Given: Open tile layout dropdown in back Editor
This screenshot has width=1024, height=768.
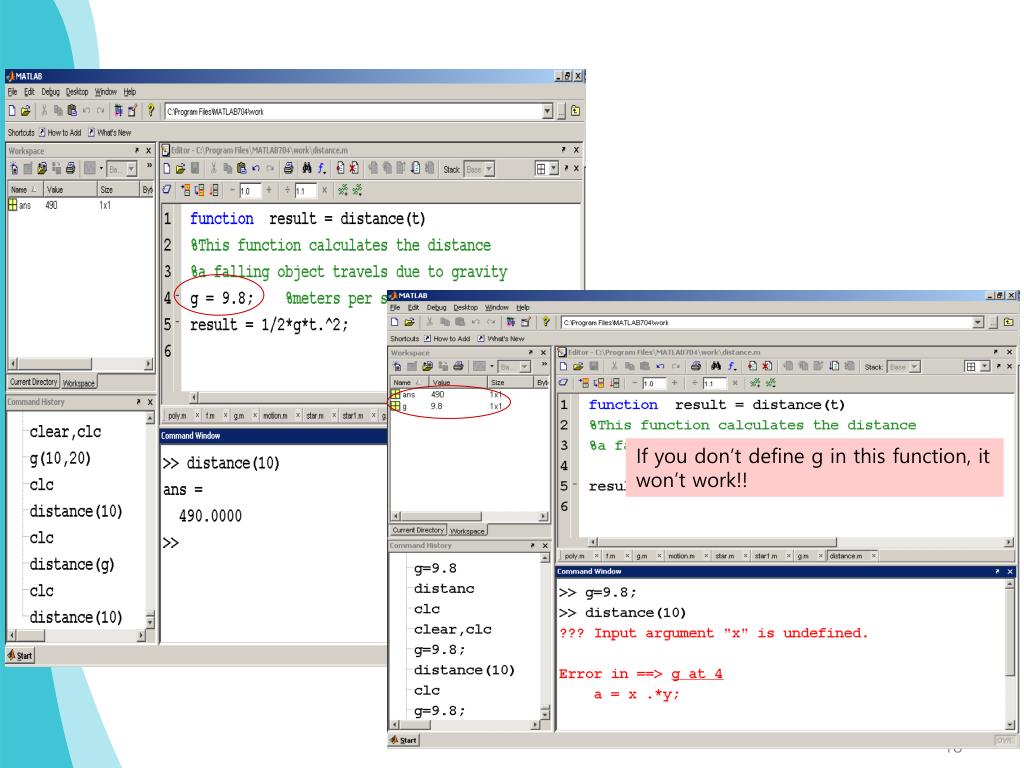Looking at the screenshot, I should [554, 168].
